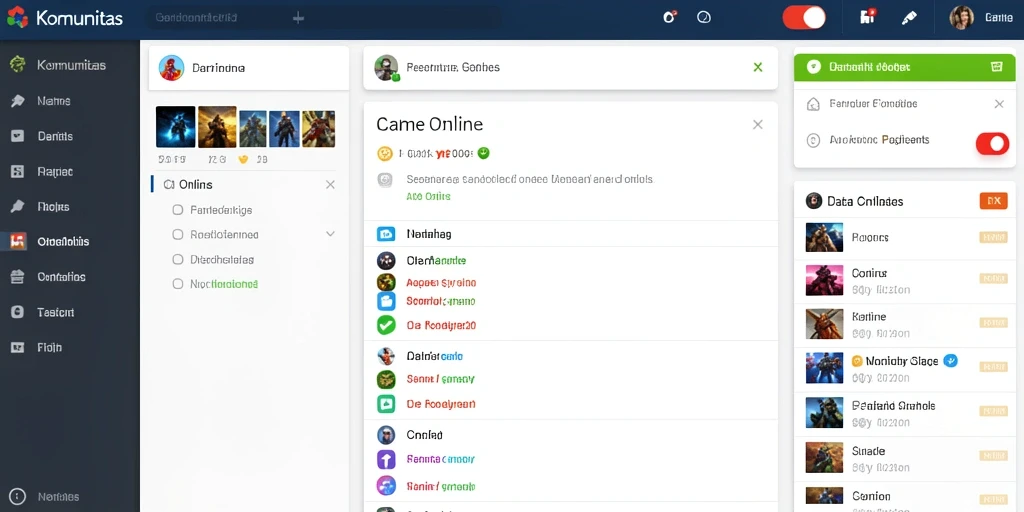This screenshot has height=512, width=1024.
Task: Select the Fantledakigs radio option
Action: (178, 210)
